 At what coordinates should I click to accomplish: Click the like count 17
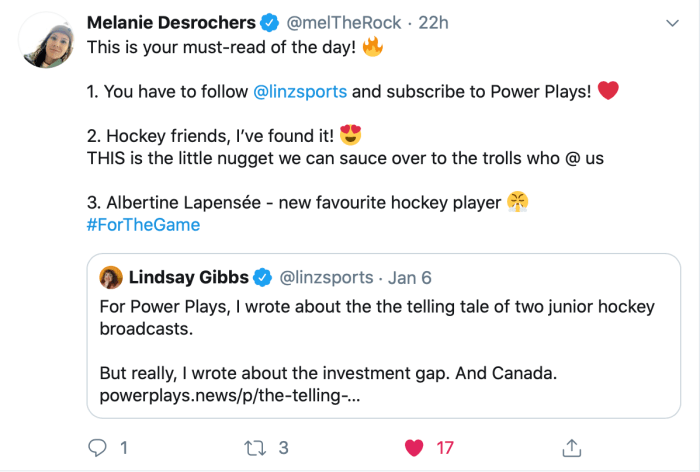444,448
